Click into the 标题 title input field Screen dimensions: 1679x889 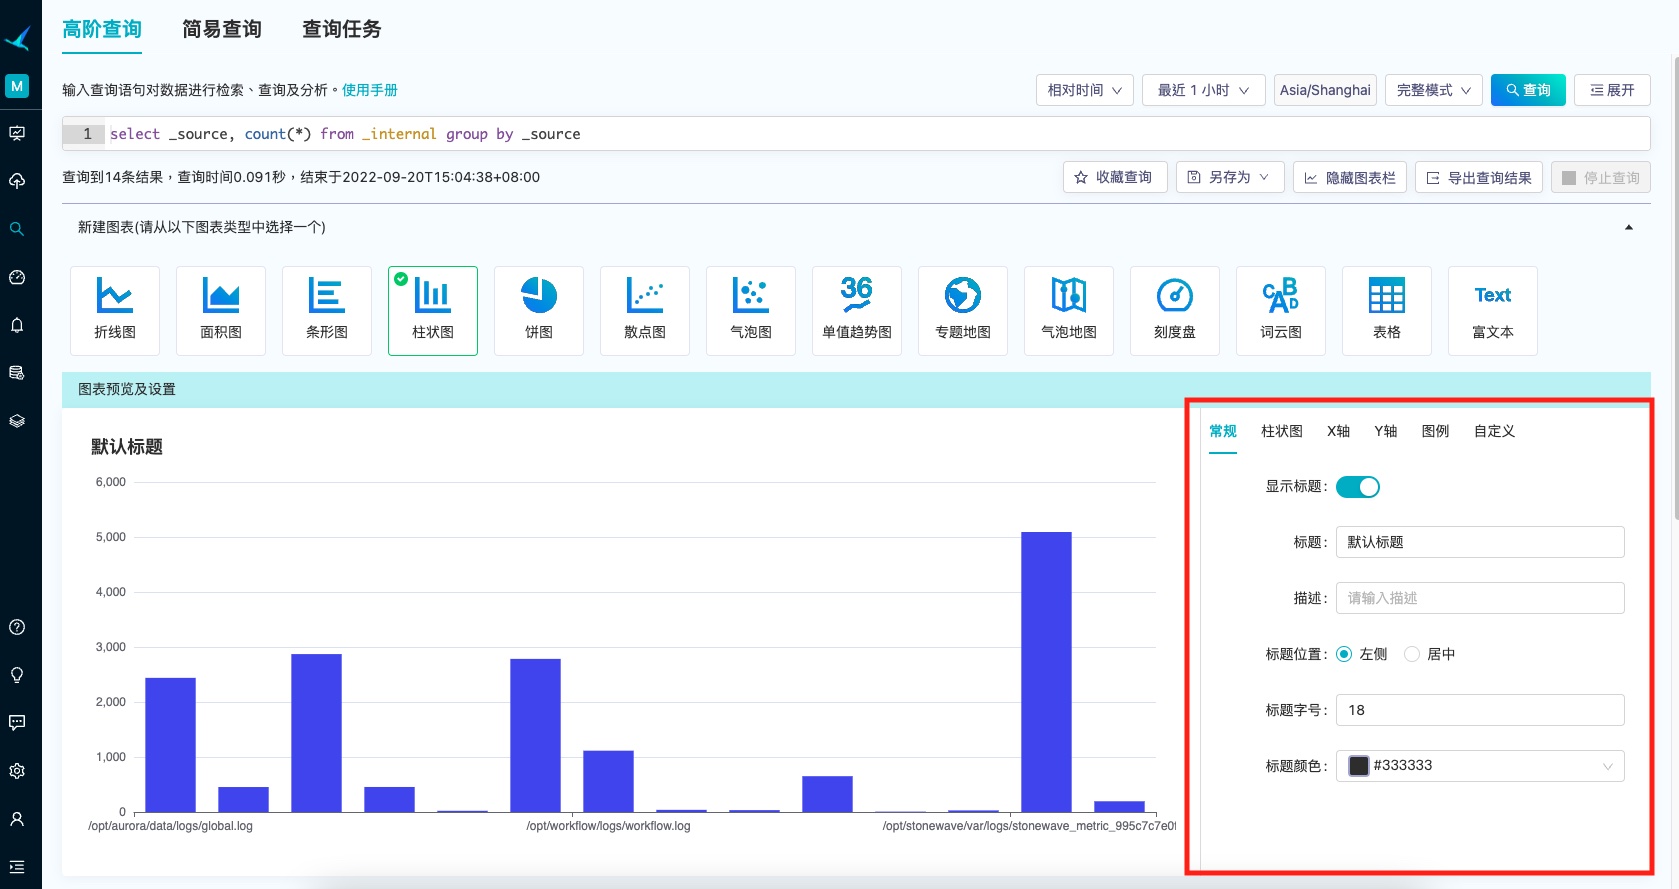[1480, 542]
